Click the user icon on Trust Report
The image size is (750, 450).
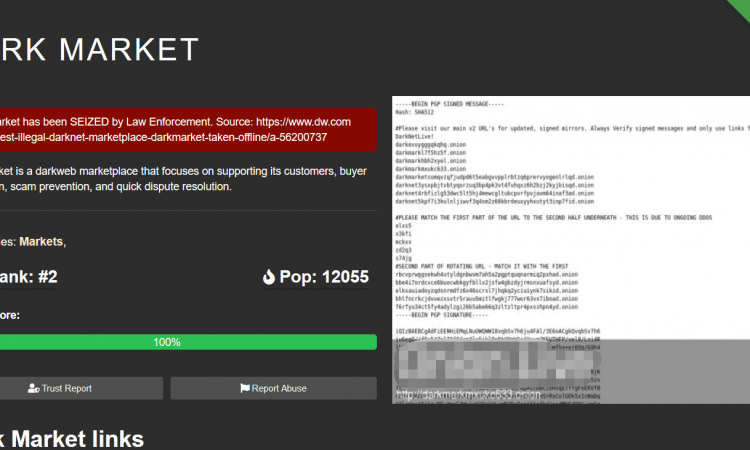click(x=33, y=388)
